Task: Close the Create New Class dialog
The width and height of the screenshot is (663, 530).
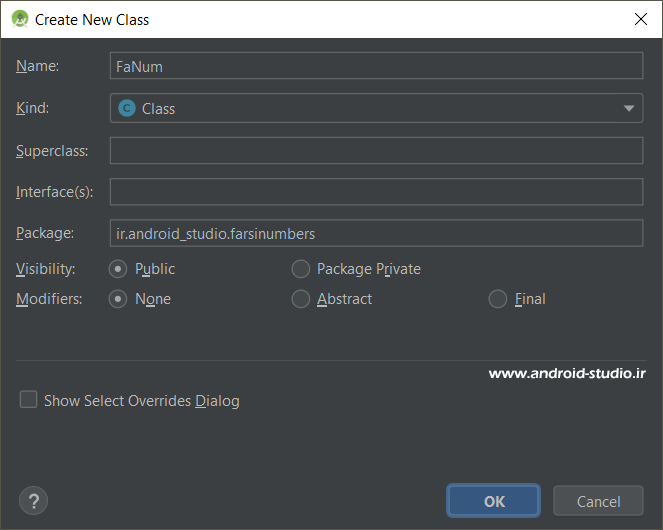Action: click(x=639, y=19)
